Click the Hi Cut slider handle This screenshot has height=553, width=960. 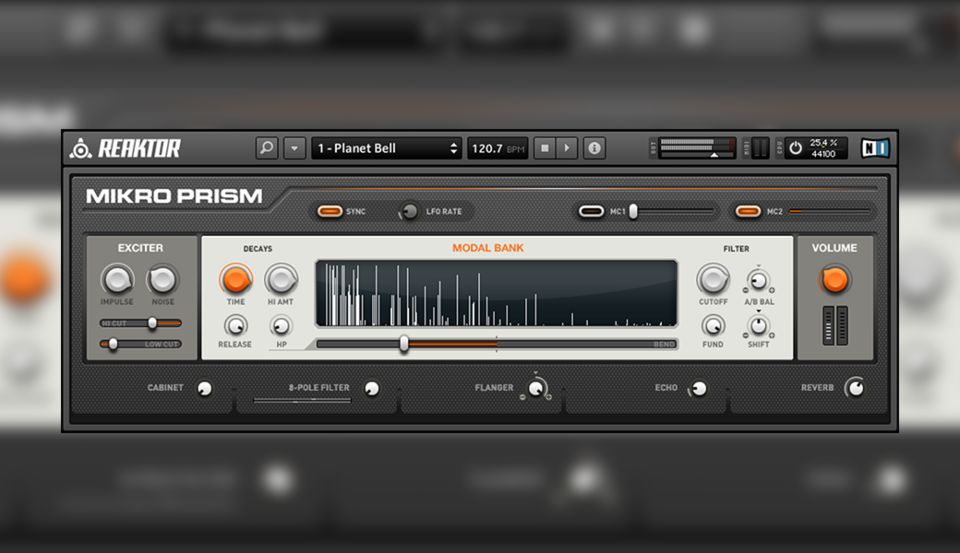click(x=152, y=323)
